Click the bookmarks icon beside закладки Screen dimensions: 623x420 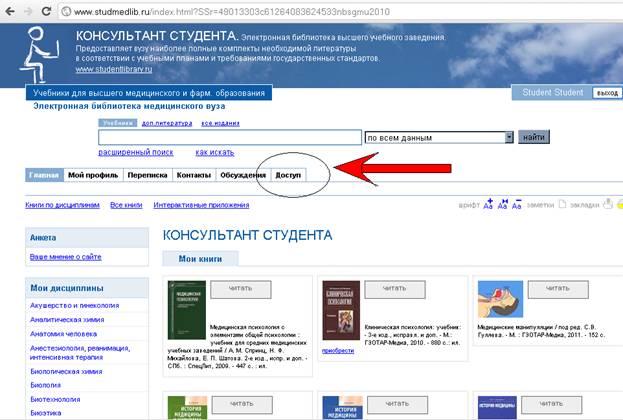click(608, 204)
